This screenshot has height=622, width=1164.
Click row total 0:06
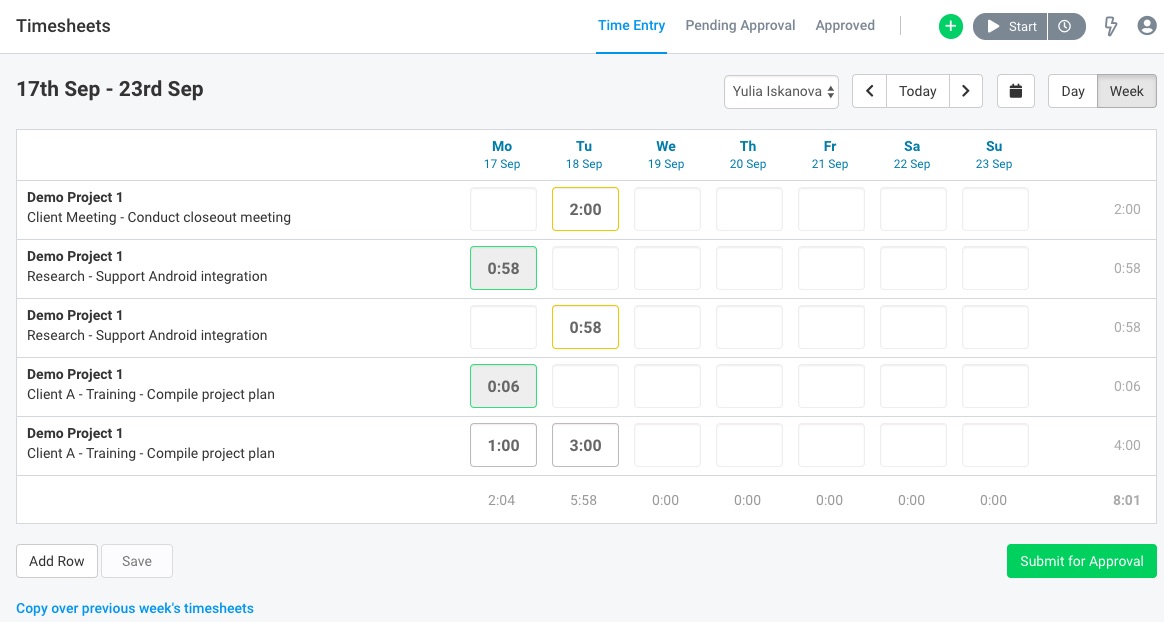click(1127, 386)
